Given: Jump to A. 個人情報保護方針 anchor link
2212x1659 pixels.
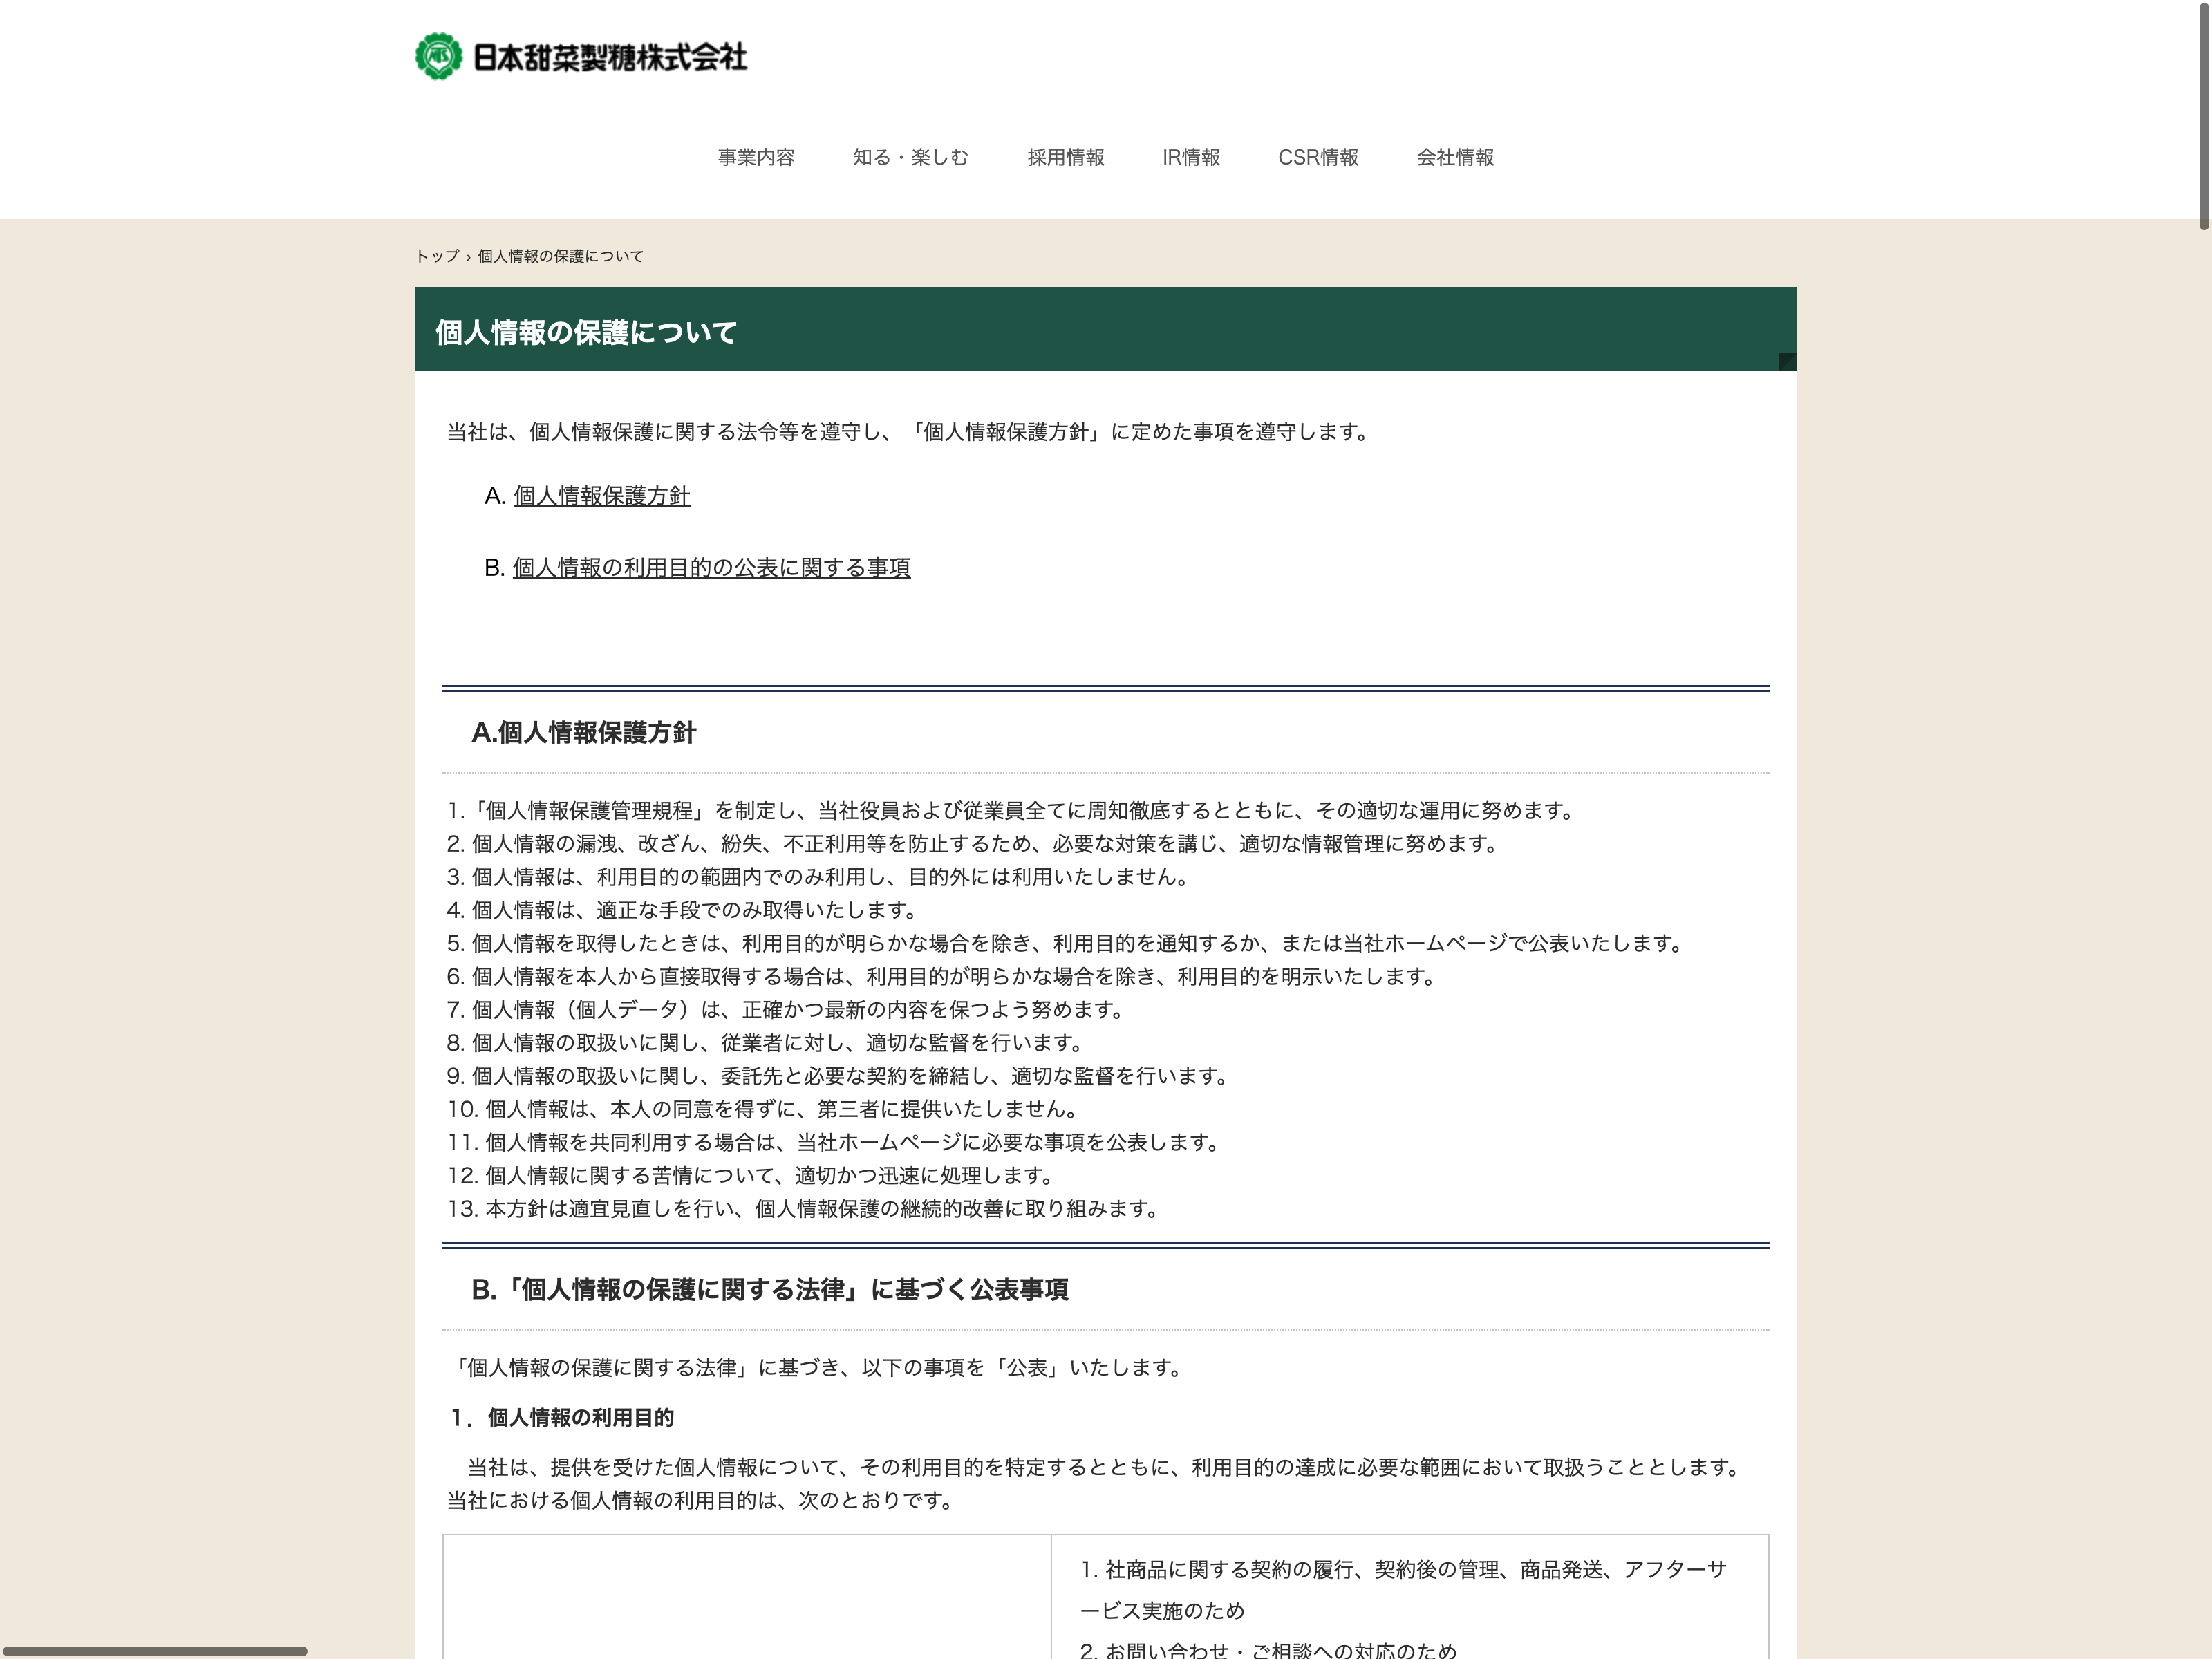Looking at the screenshot, I should point(601,496).
